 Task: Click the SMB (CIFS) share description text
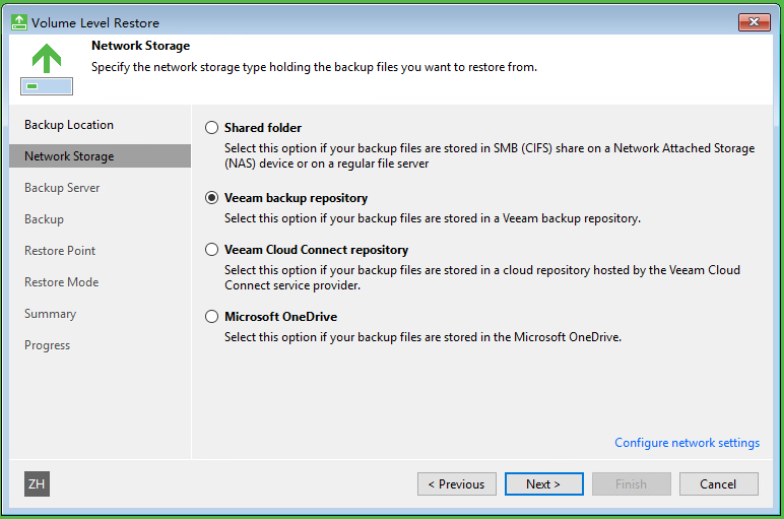[490, 156]
